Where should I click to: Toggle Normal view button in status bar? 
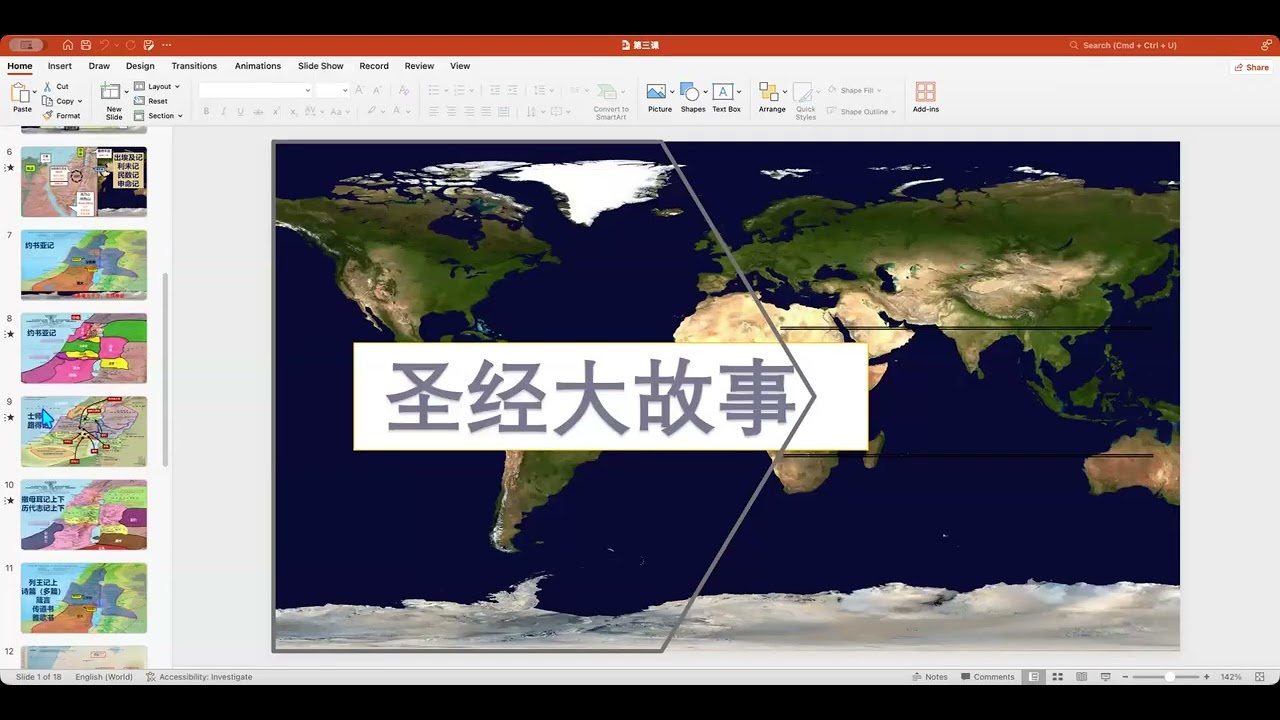1033,677
